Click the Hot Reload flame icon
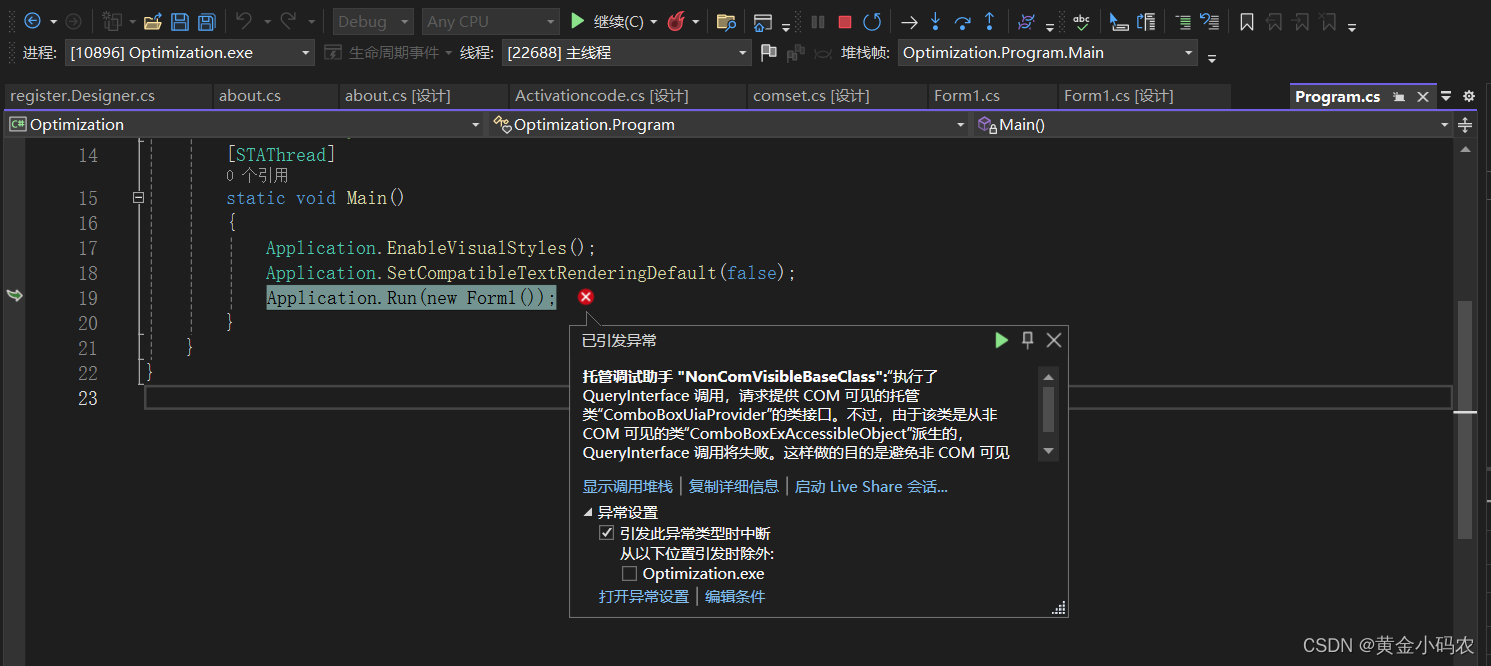Screen dimensions: 1491x666 [x=678, y=21]
